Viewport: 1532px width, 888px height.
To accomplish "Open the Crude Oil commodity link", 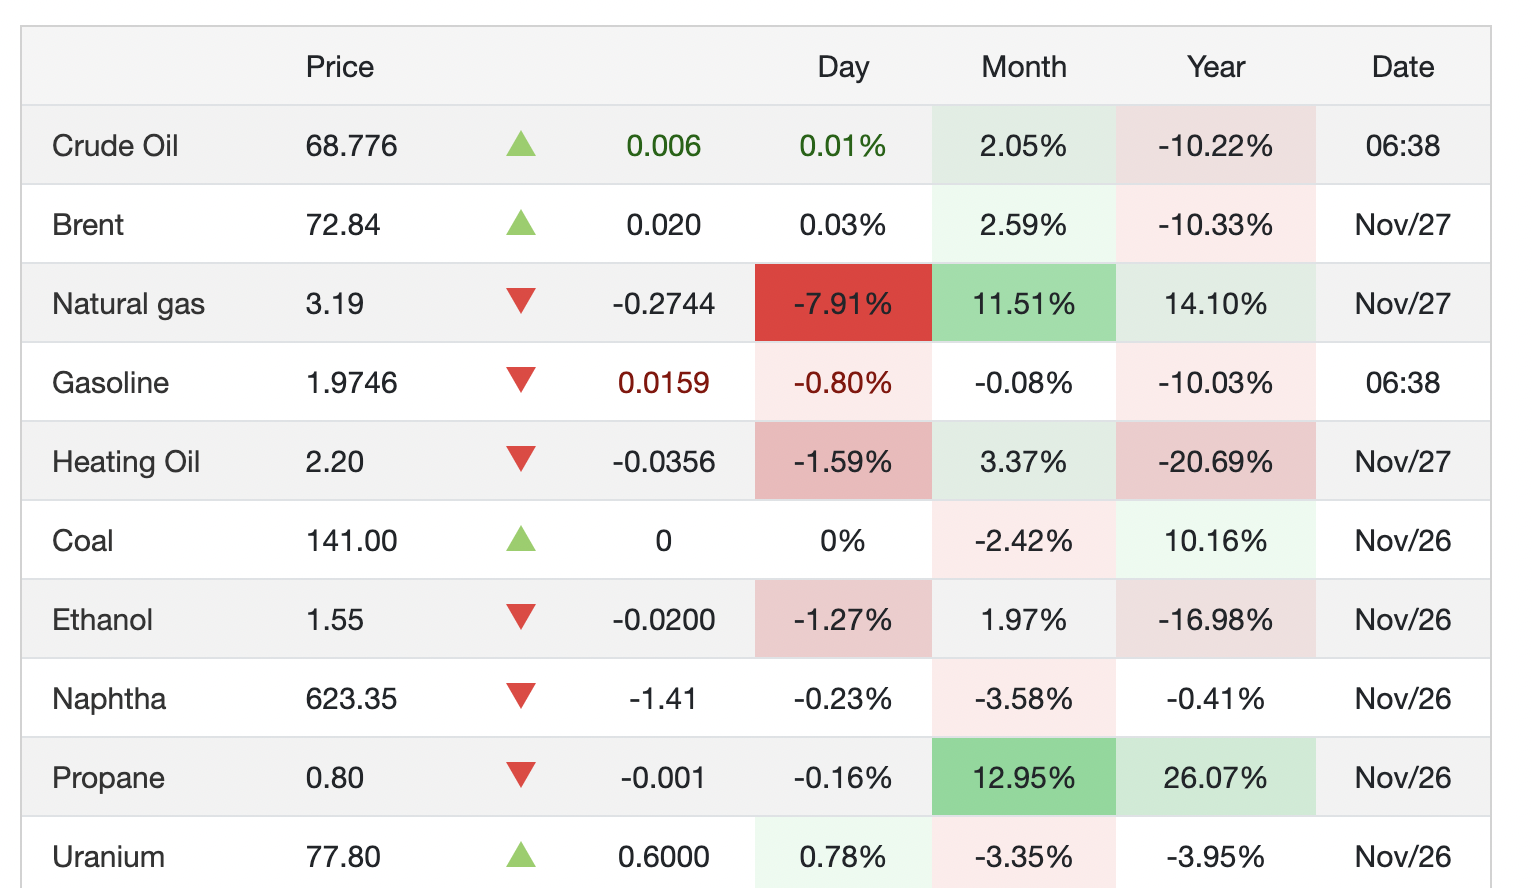I will click(115, 146).
